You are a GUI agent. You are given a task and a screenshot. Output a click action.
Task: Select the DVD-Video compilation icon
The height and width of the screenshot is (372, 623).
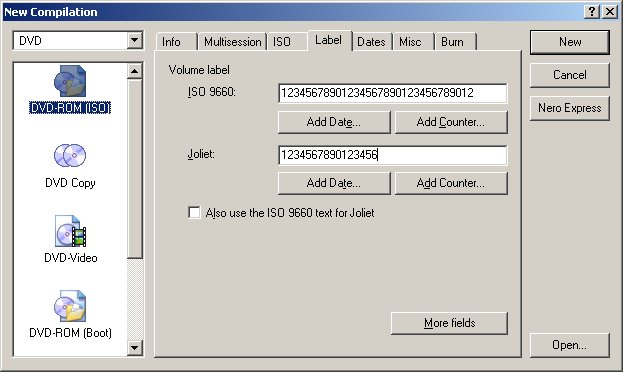point(70,231)
